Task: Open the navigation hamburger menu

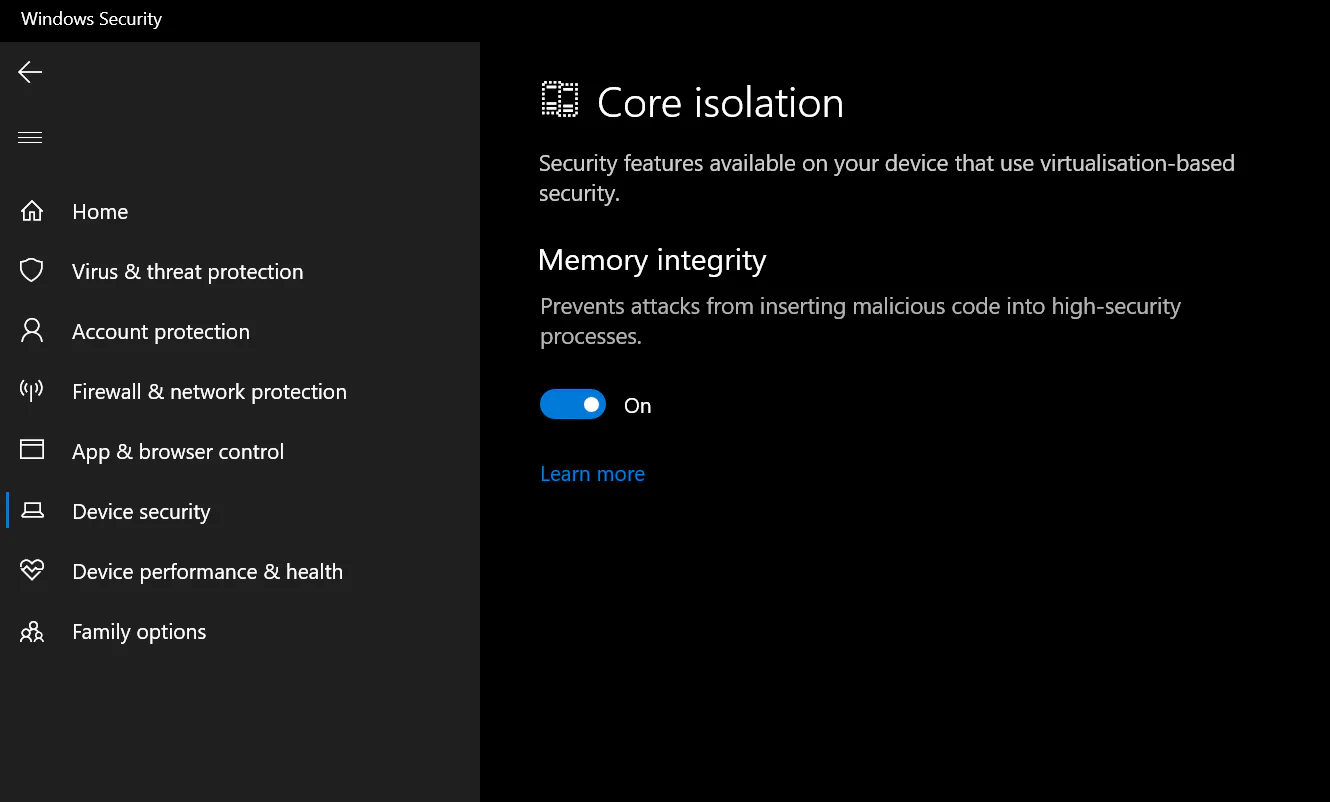Action: click(x=29, y=136)
